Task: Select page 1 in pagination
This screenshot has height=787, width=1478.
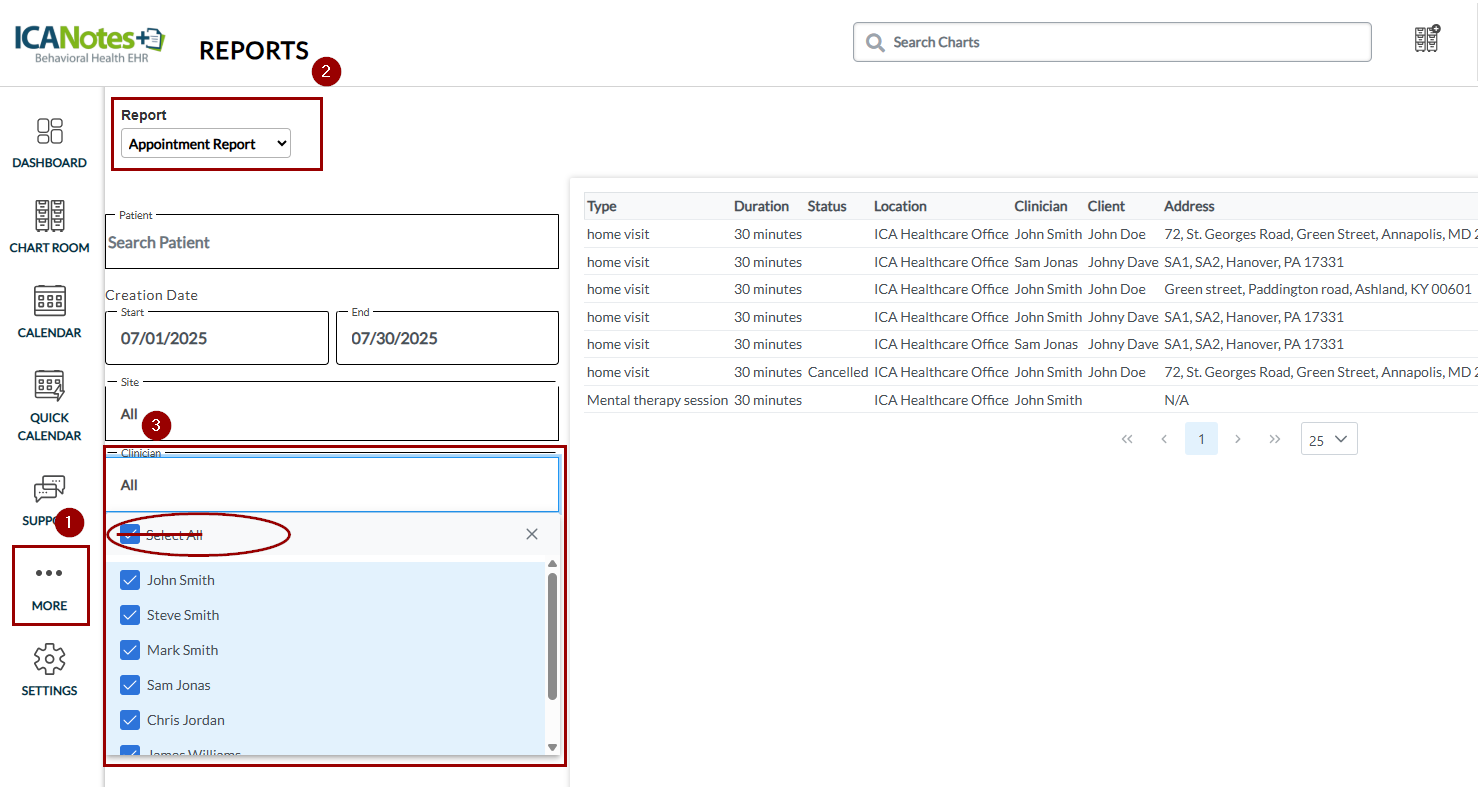Action: pos(1201,439)
